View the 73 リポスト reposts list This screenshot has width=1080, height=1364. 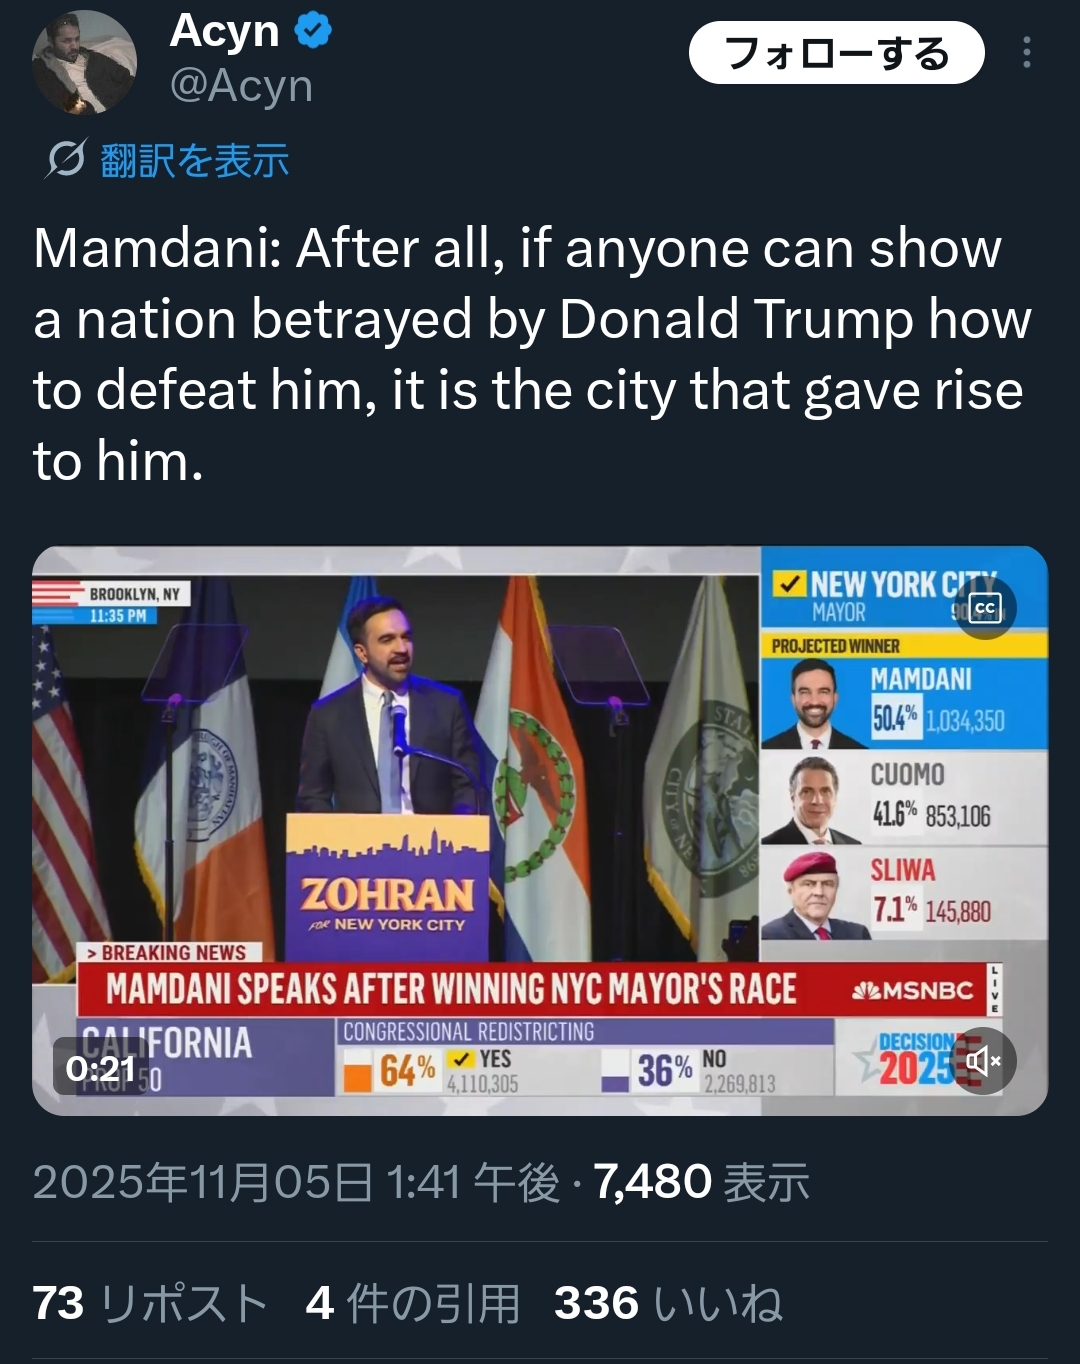[150, 1304]
